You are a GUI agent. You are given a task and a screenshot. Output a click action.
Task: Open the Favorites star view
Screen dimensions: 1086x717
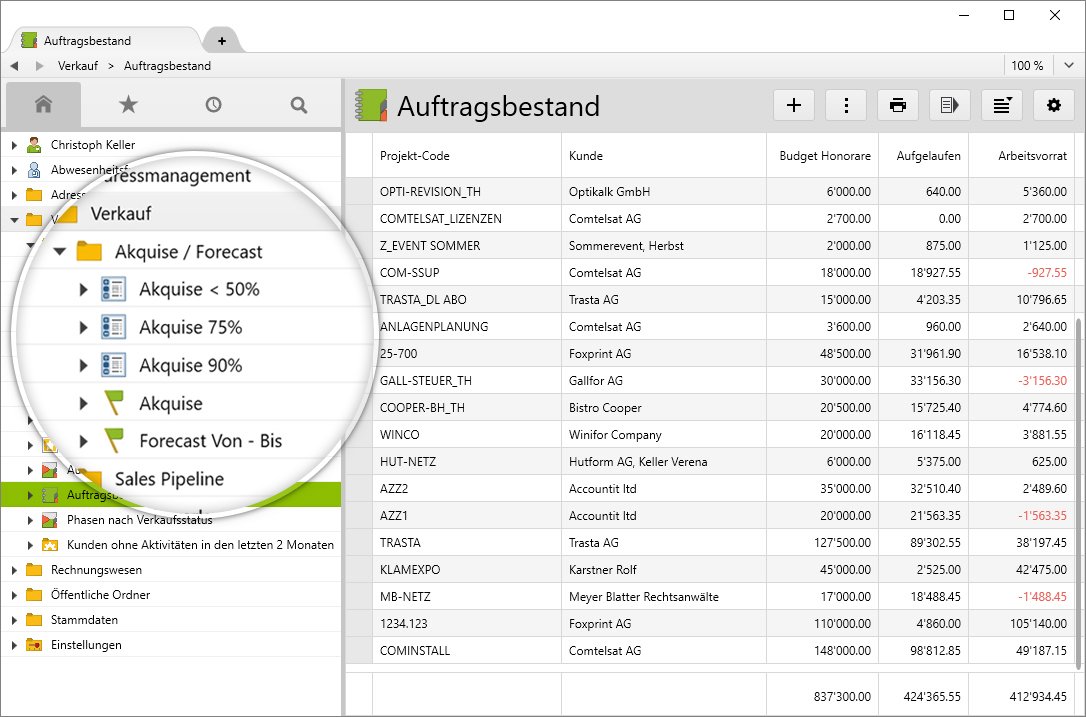click(128, 104)
